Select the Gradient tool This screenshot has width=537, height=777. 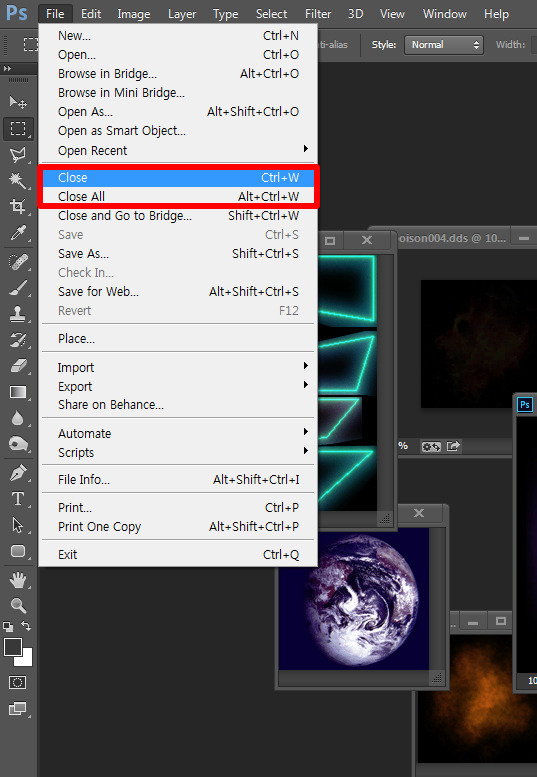coord(18,392)
